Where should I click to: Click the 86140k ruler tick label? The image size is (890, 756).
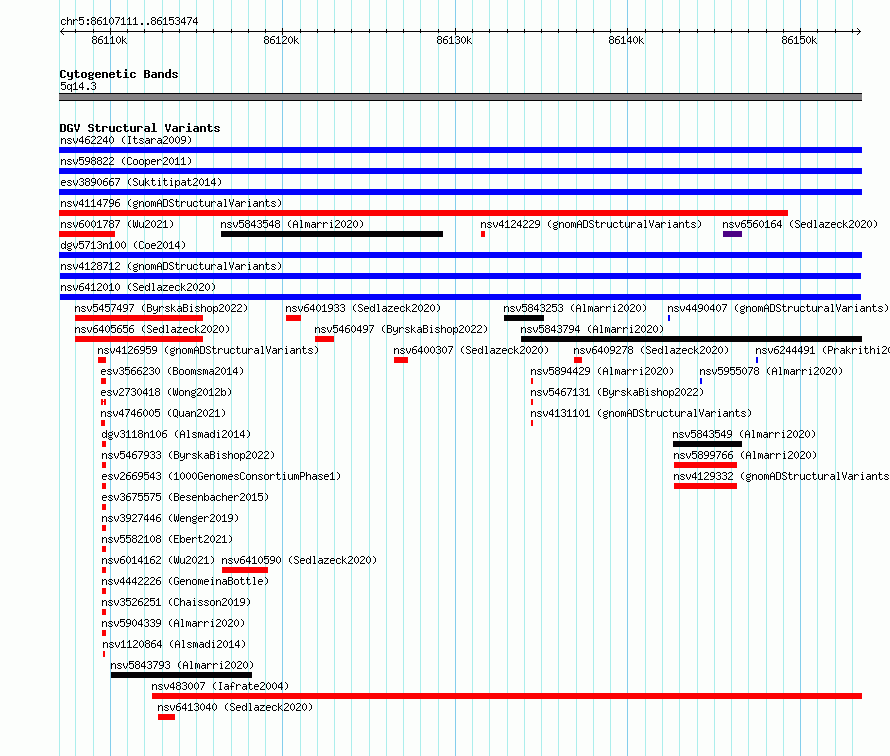626,40
